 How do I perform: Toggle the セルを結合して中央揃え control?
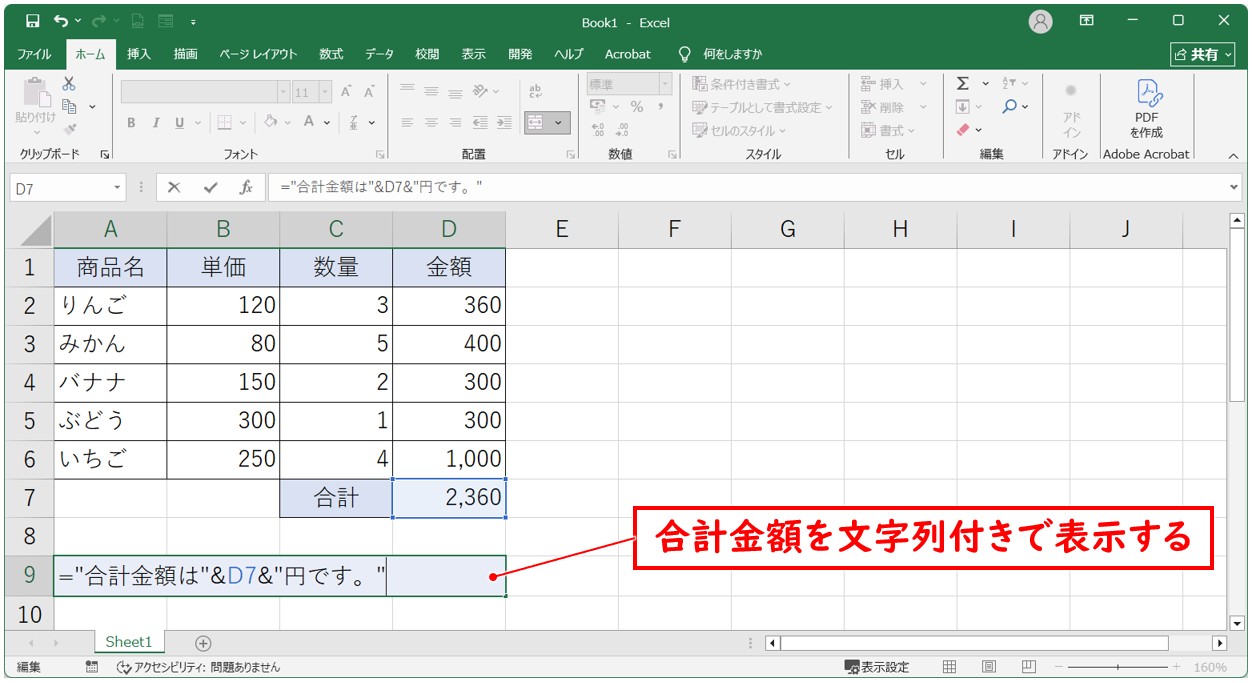(x=536, y=123)
